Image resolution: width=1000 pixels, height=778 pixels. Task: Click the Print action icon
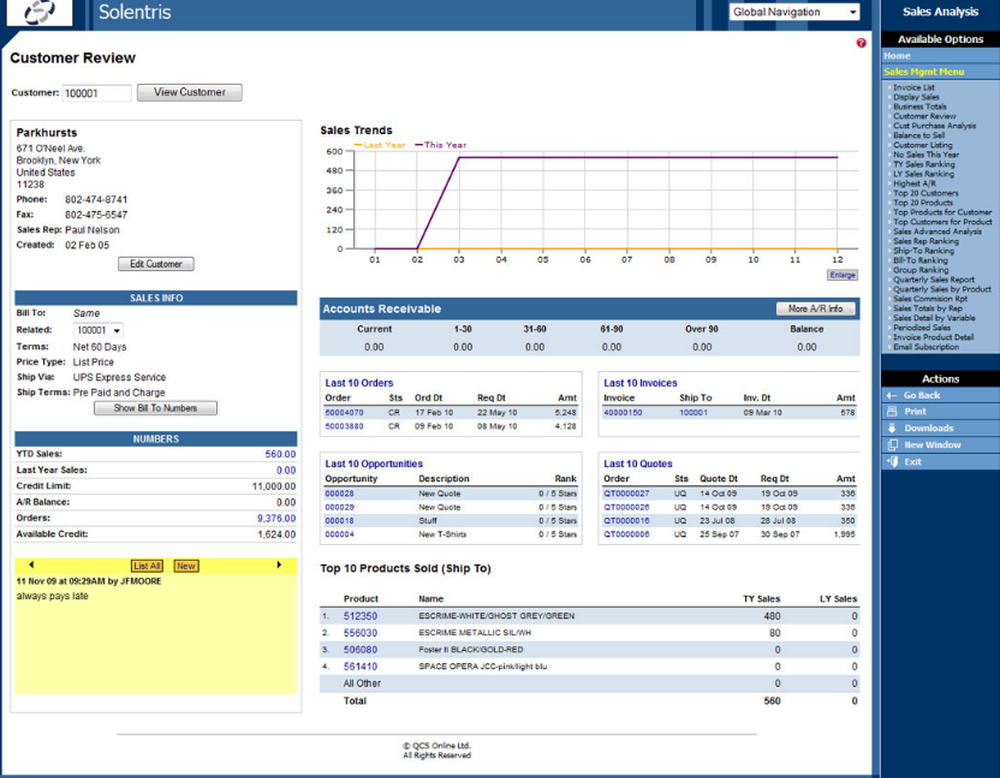891,411
